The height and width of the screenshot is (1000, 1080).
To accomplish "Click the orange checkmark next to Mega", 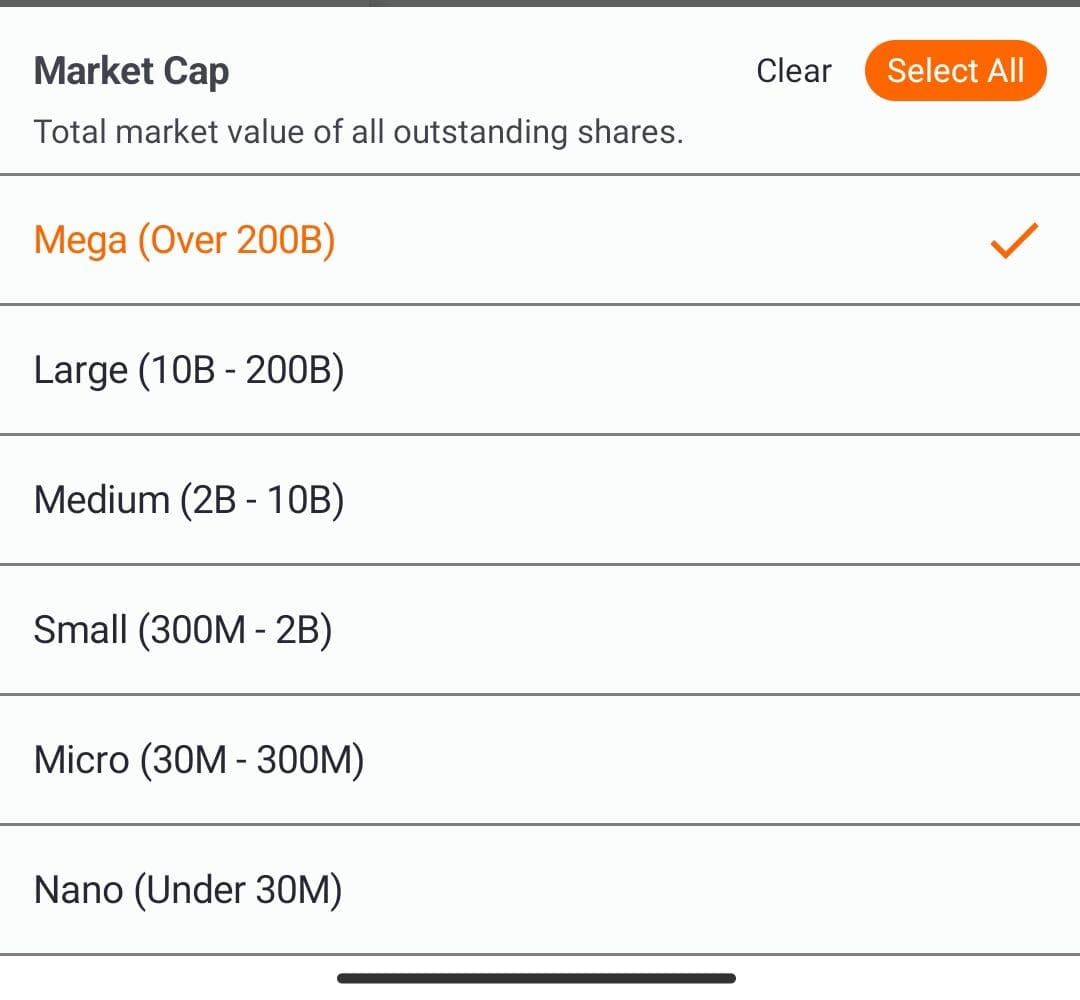I will (x=1013, y=239).
